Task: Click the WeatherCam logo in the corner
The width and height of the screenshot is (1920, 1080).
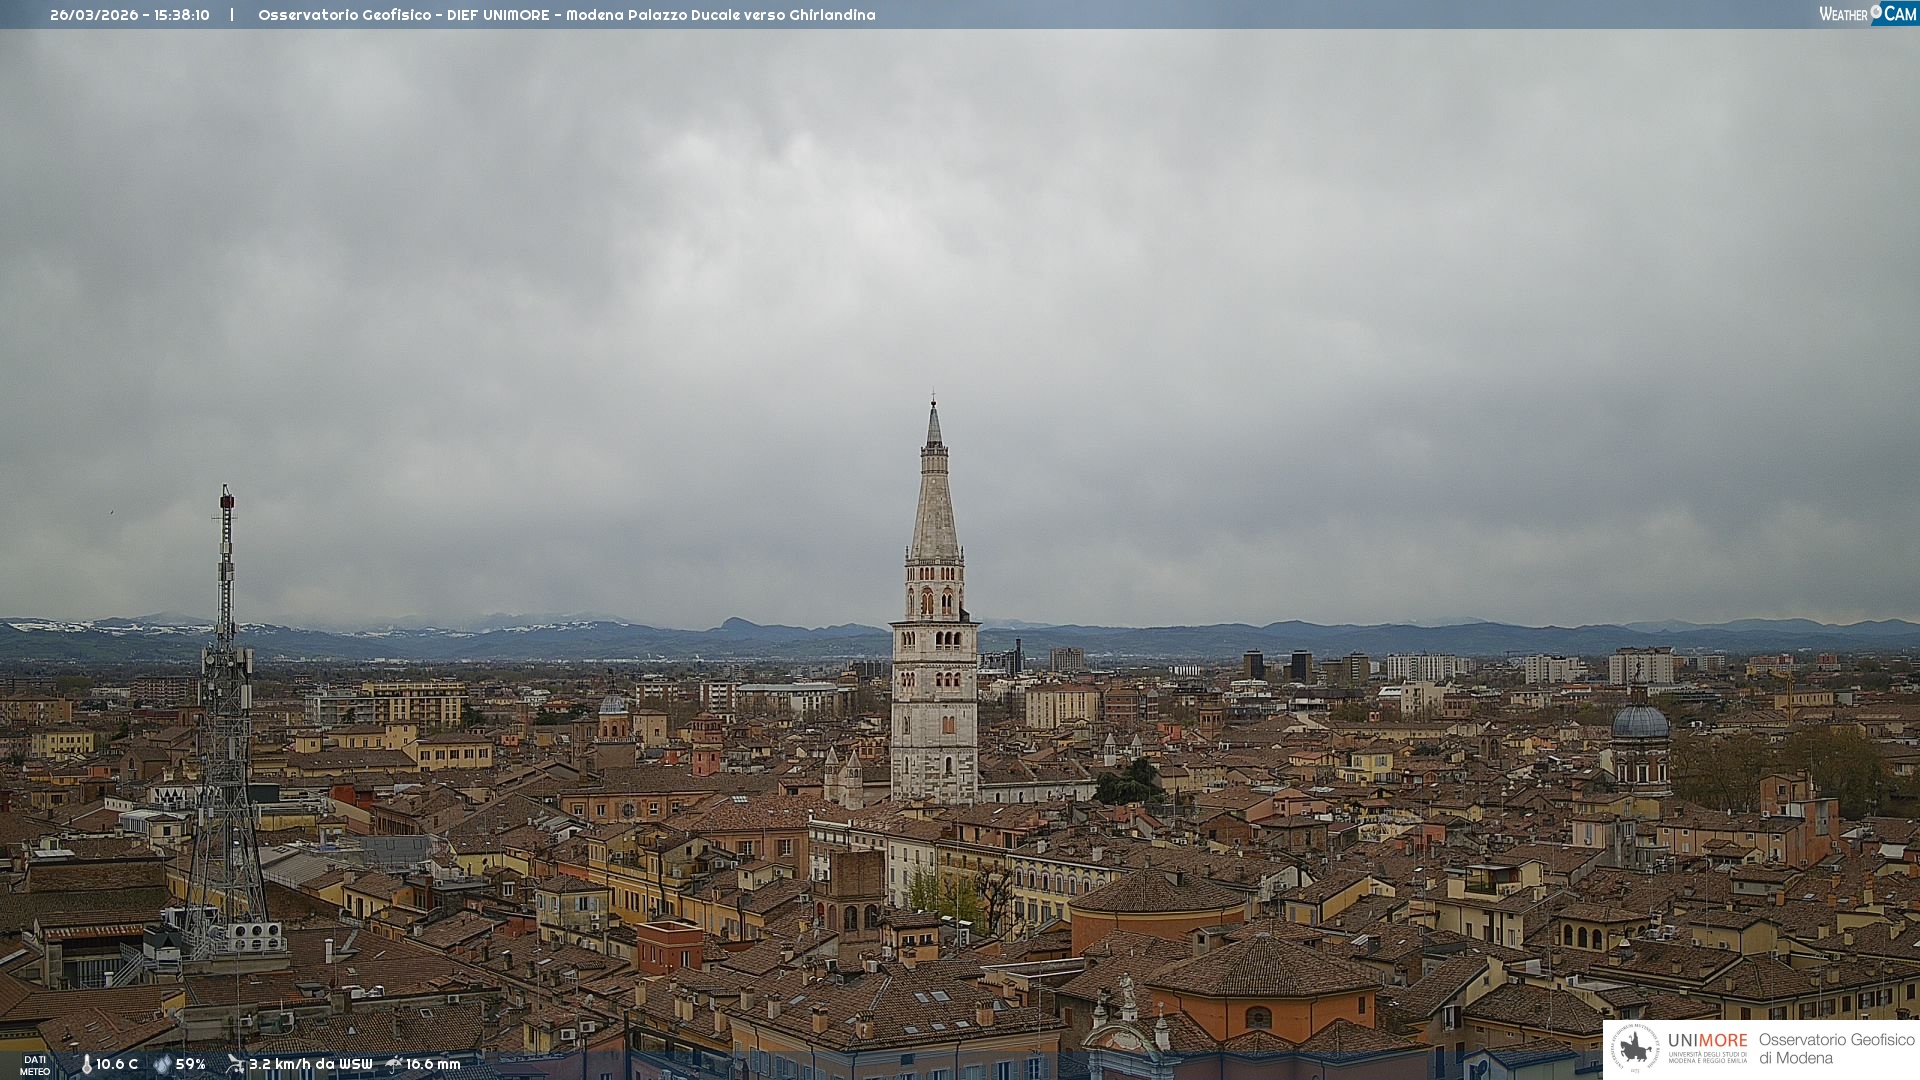Action: (x=1867, y=13)
